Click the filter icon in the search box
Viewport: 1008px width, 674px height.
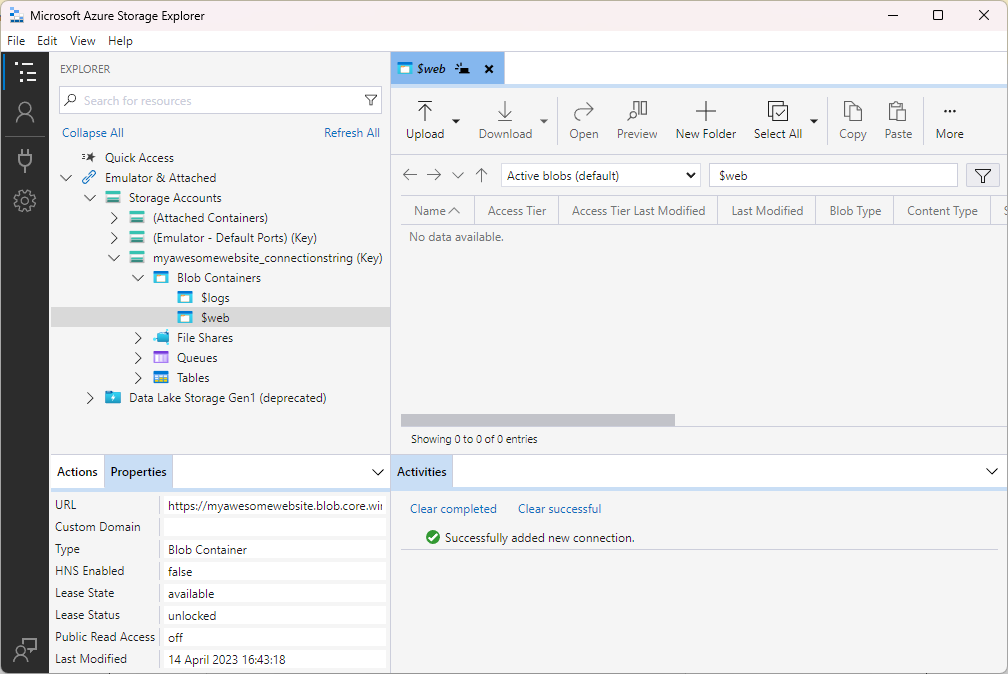[371, 100]
